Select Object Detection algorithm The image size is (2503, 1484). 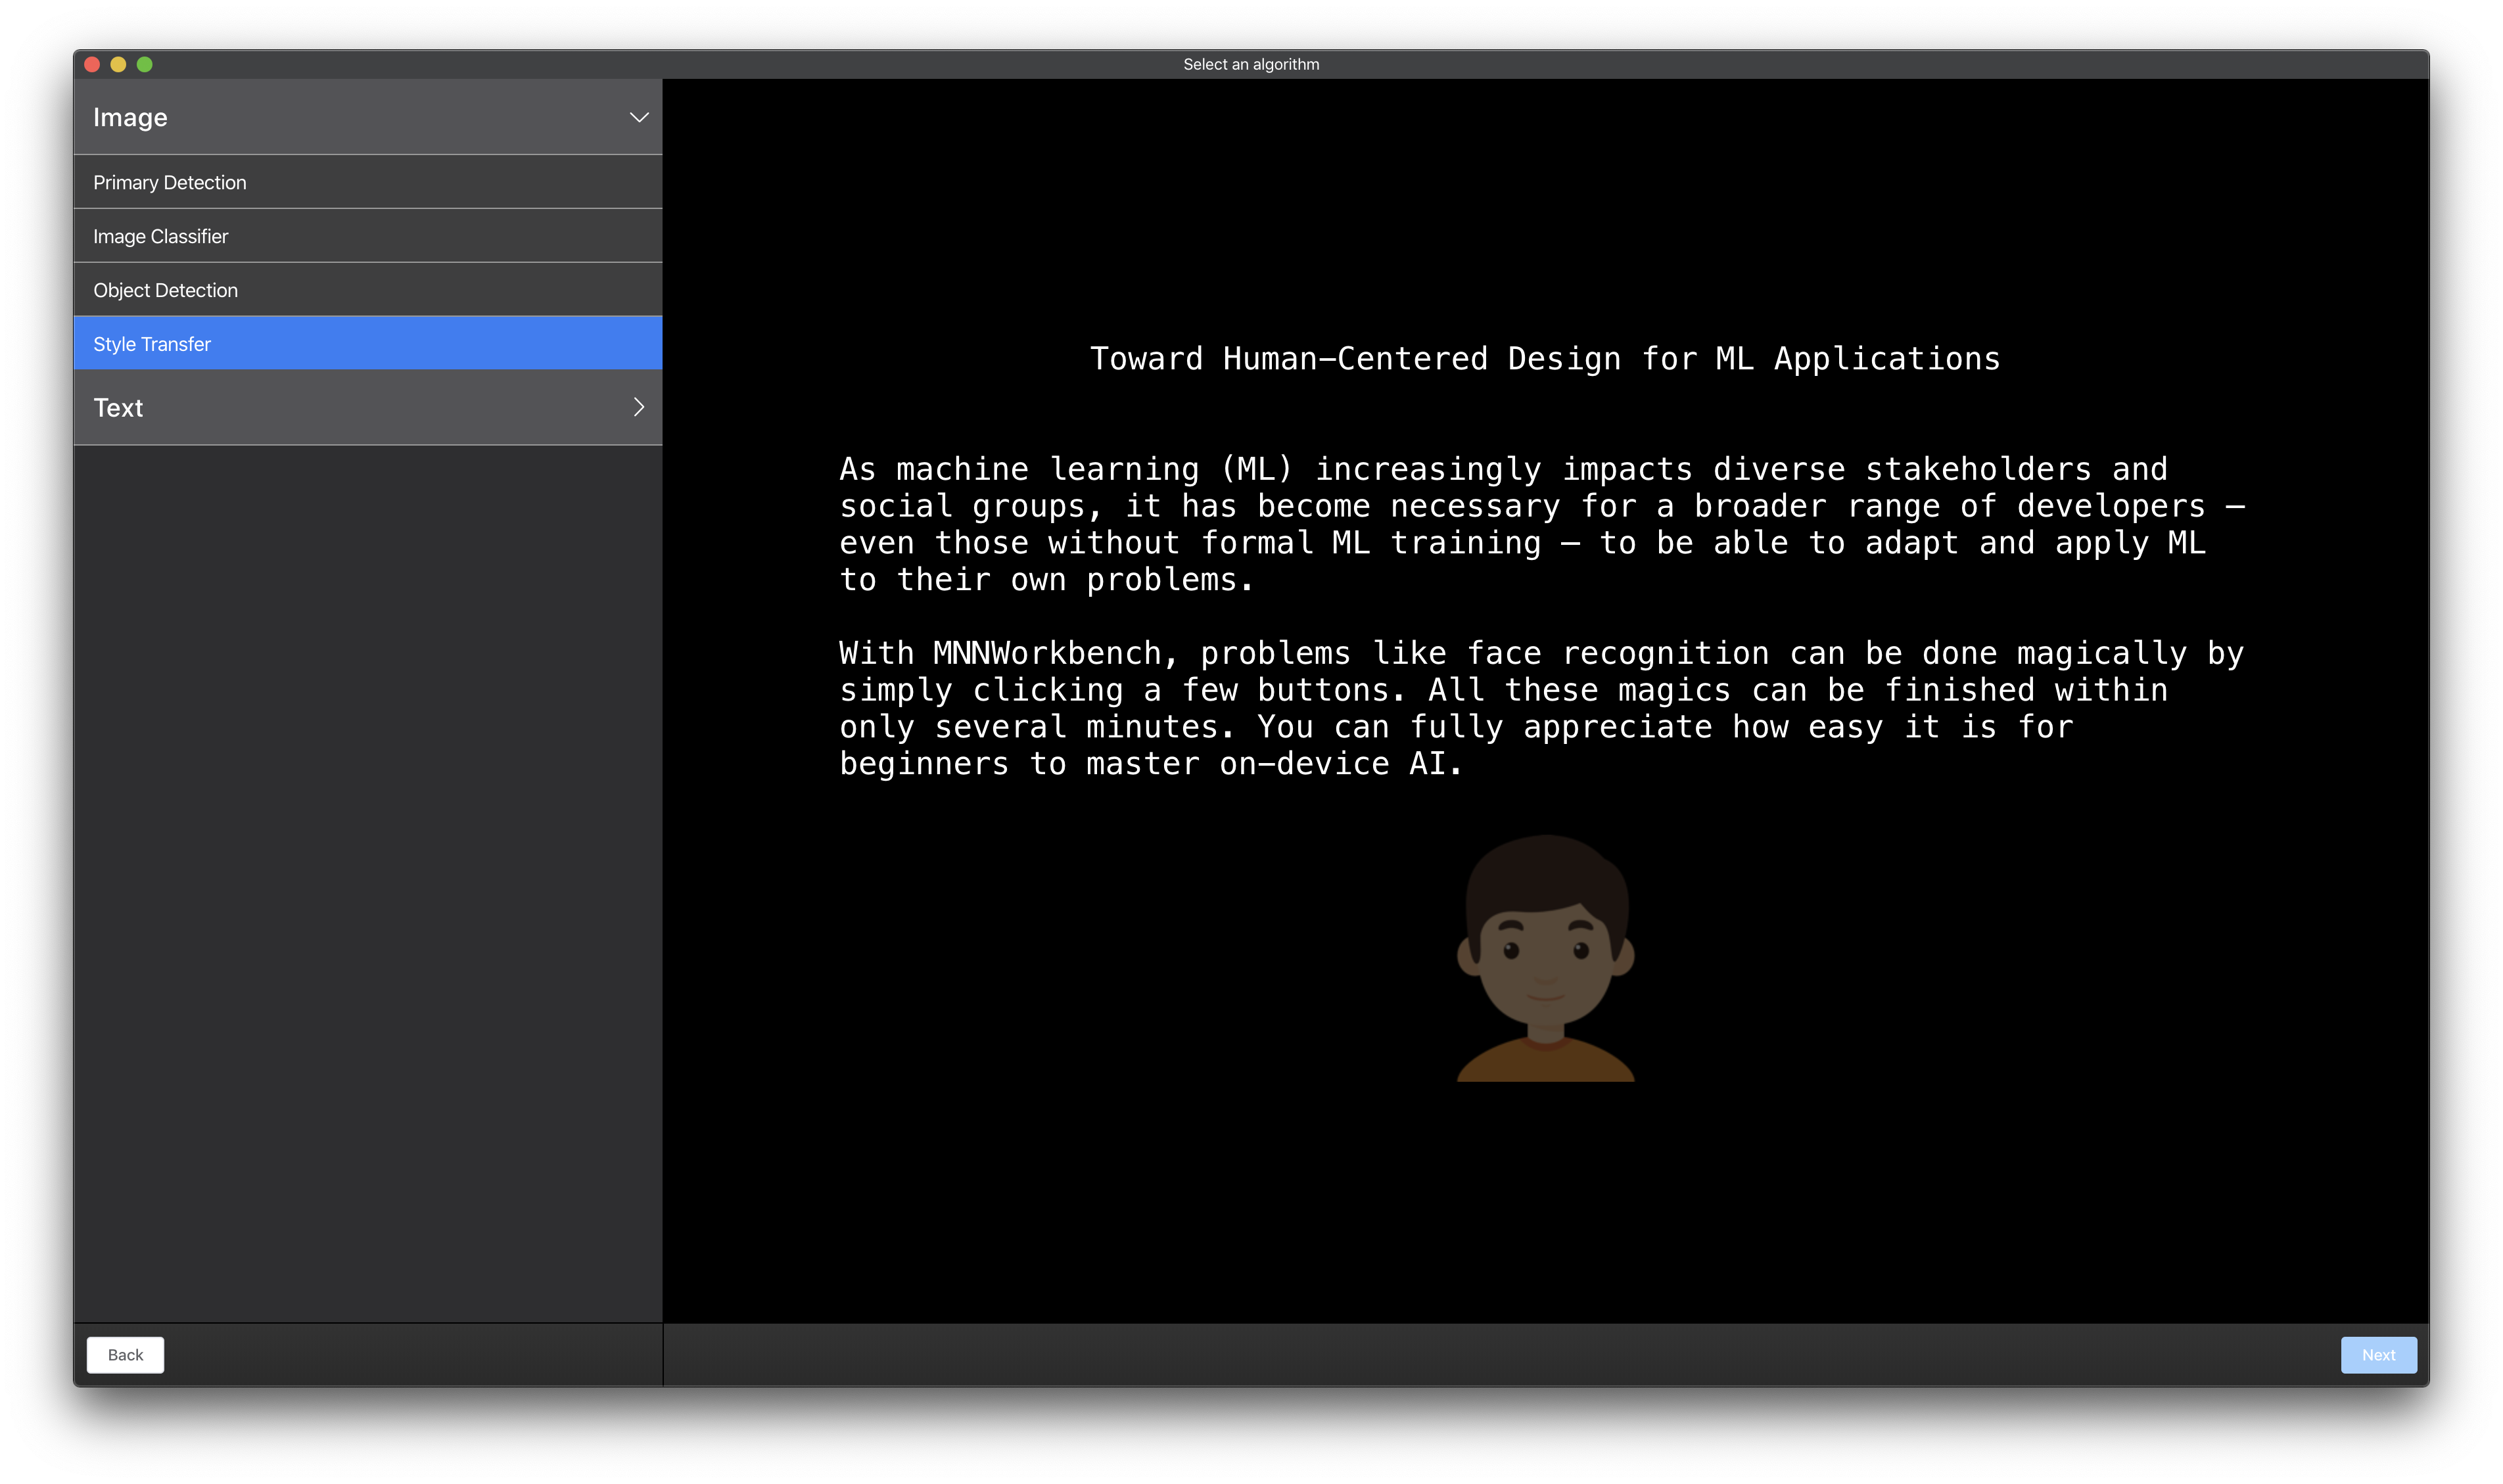point(368,290)
